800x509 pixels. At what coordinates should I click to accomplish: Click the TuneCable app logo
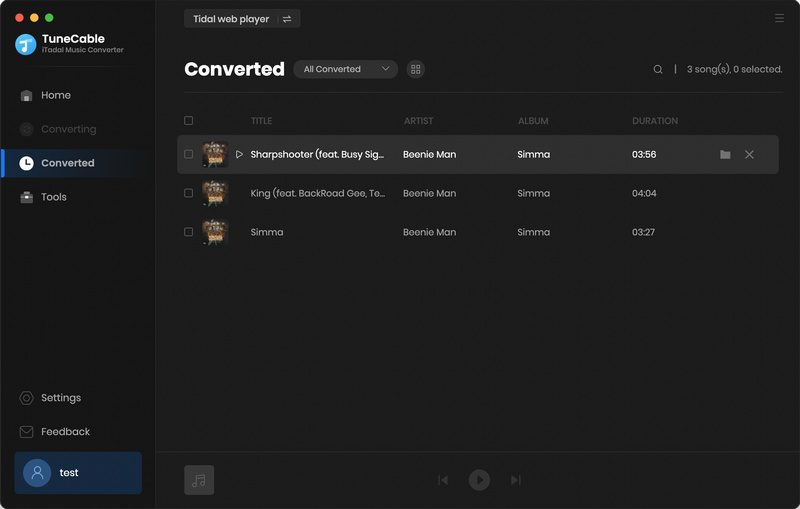[x=26, y=44]
